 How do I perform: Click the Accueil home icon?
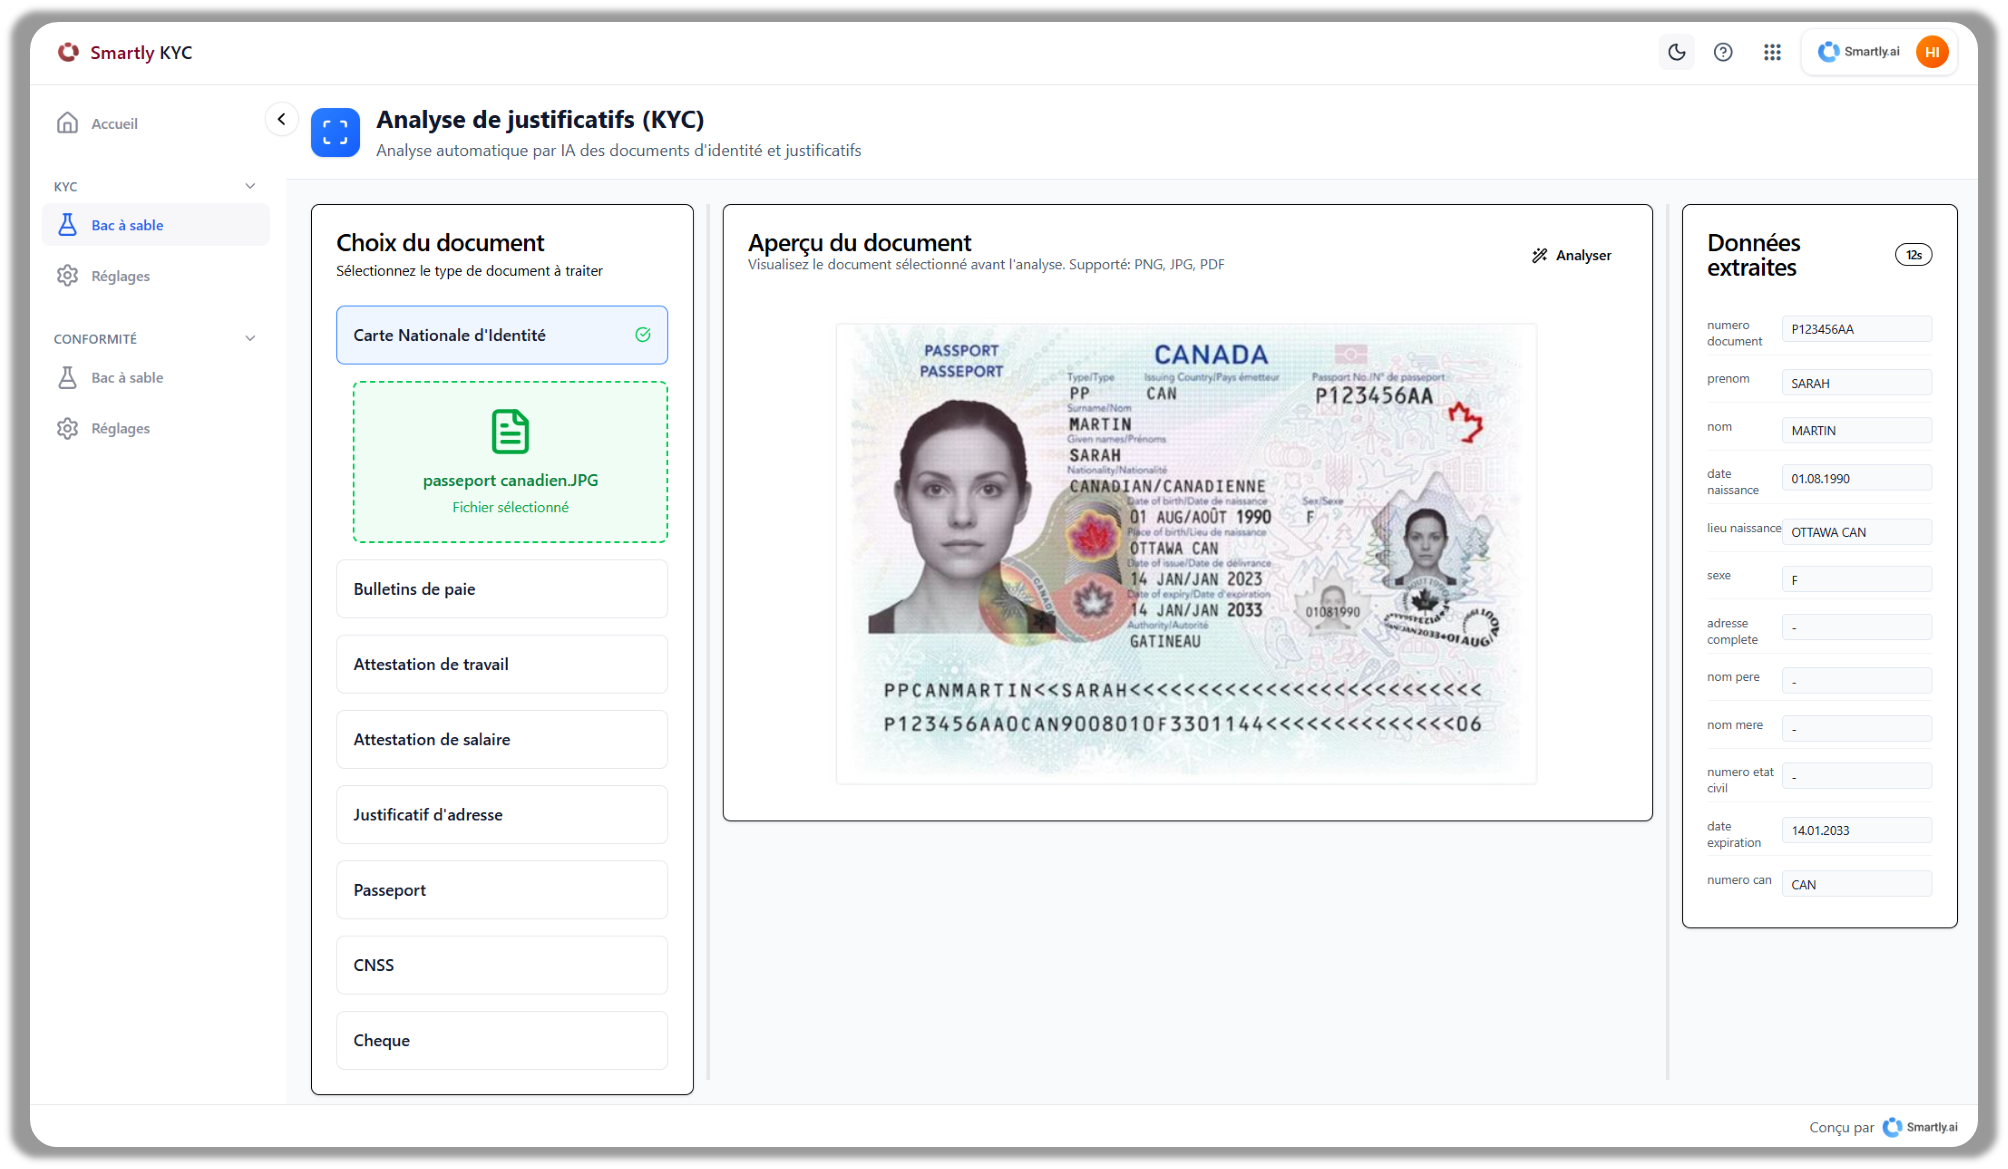68,123
